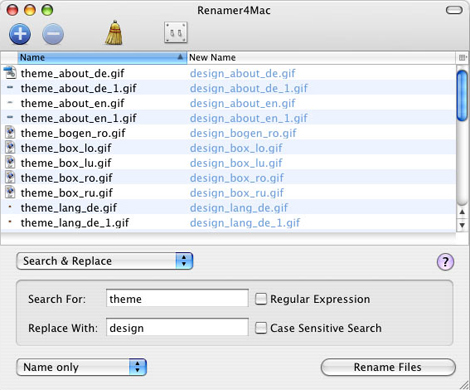Click the icon beside theme_about_en_1.gif

coord(10,117)
